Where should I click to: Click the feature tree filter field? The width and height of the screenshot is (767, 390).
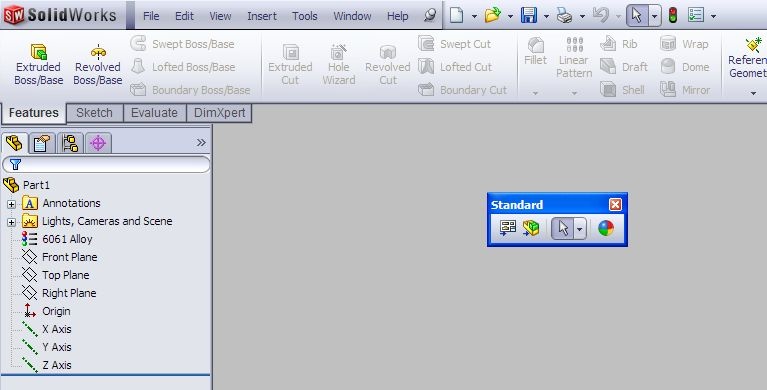point(106,164)
